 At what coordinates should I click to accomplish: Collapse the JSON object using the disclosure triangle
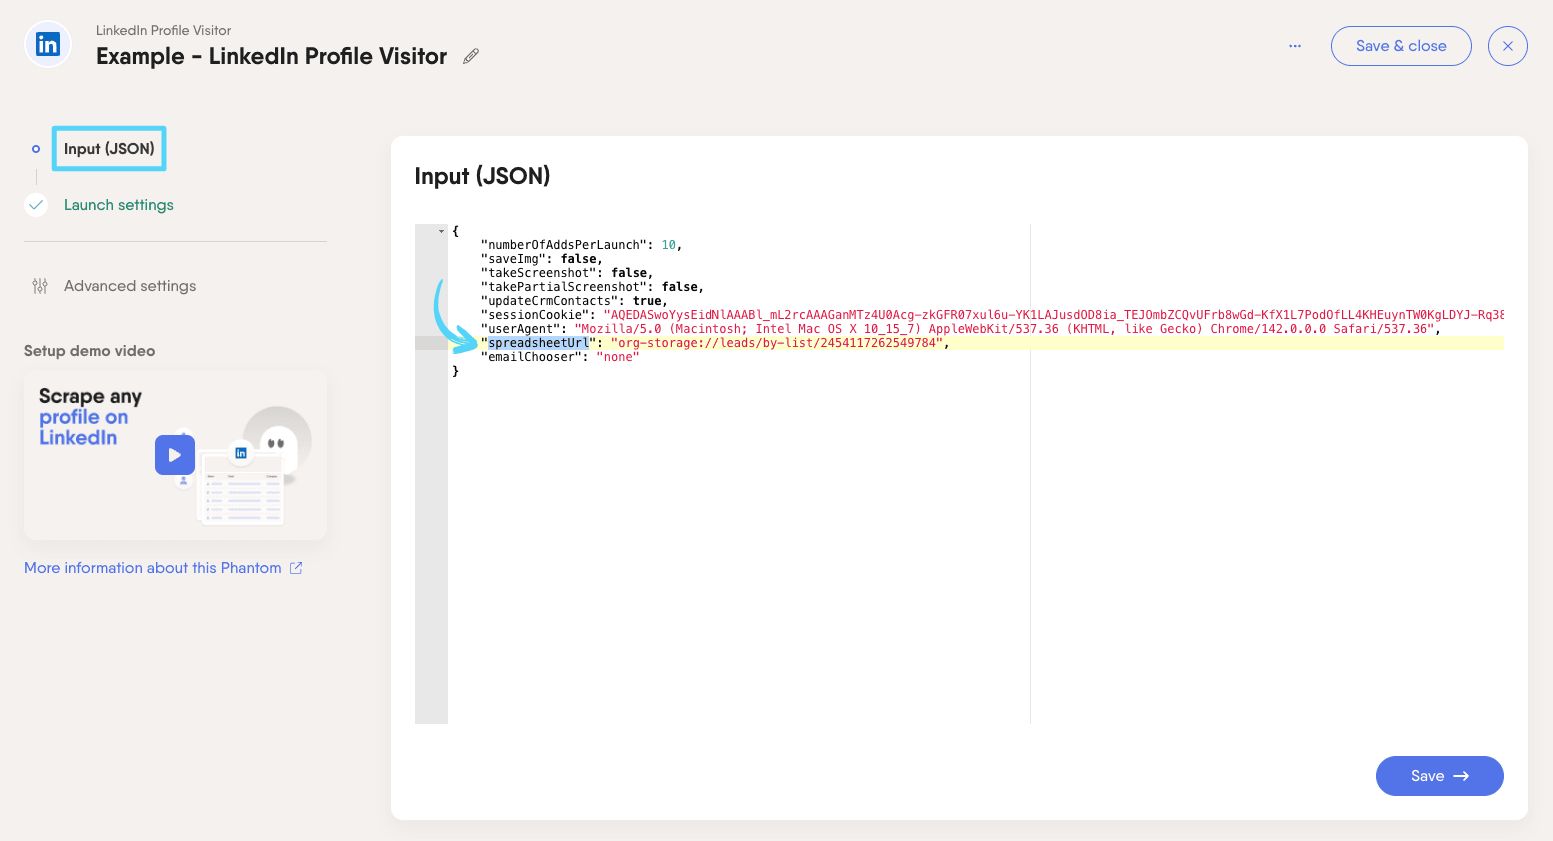pos(440,231)
